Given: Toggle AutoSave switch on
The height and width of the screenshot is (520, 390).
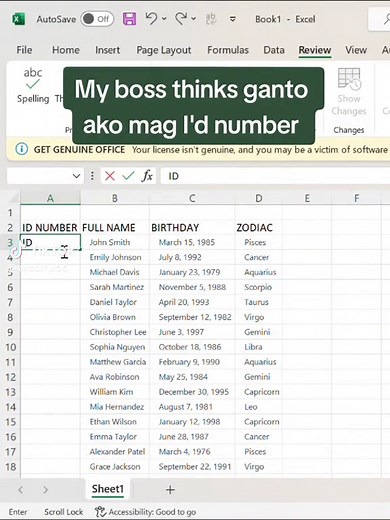Looking at the screenshot, I should click(x=97, y=19).
